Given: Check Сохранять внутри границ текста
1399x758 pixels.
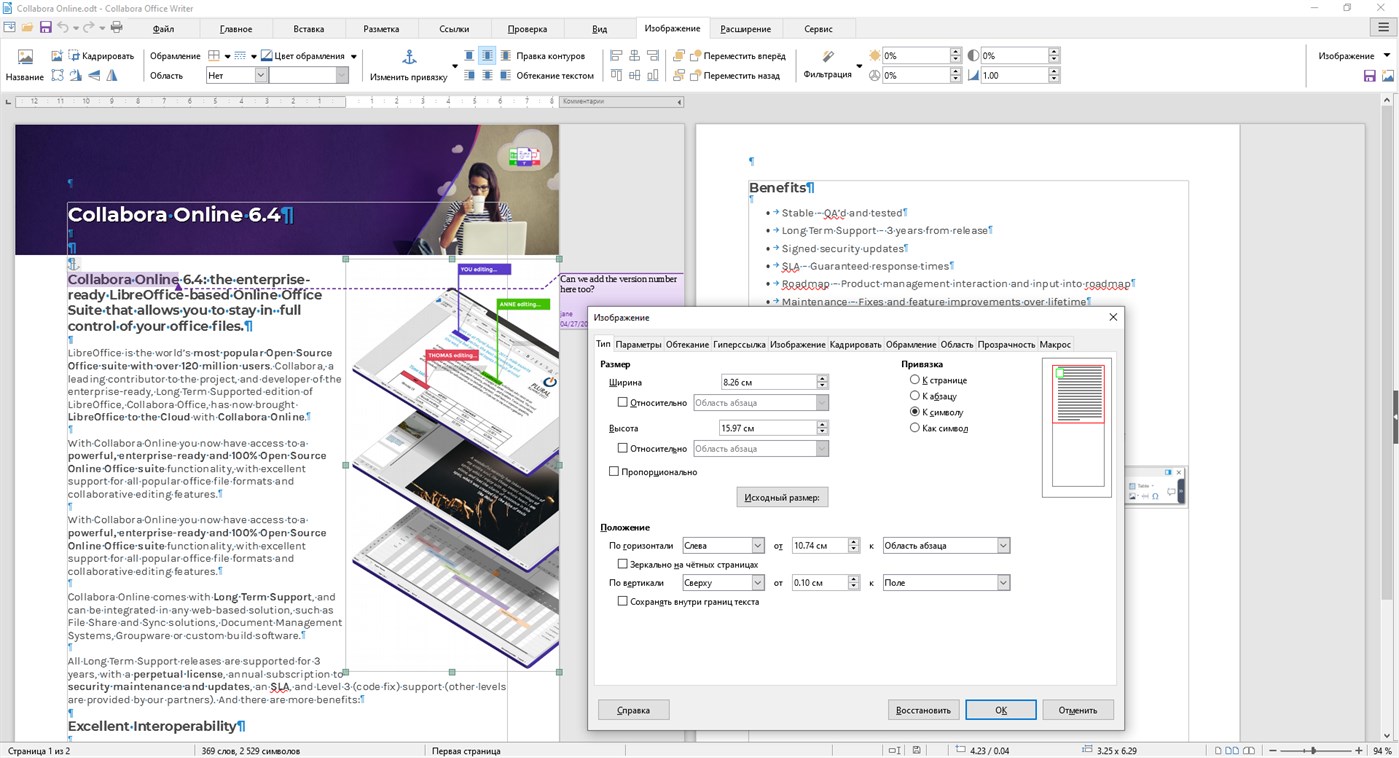Looking at the screenshot, I should click(622, 601).
